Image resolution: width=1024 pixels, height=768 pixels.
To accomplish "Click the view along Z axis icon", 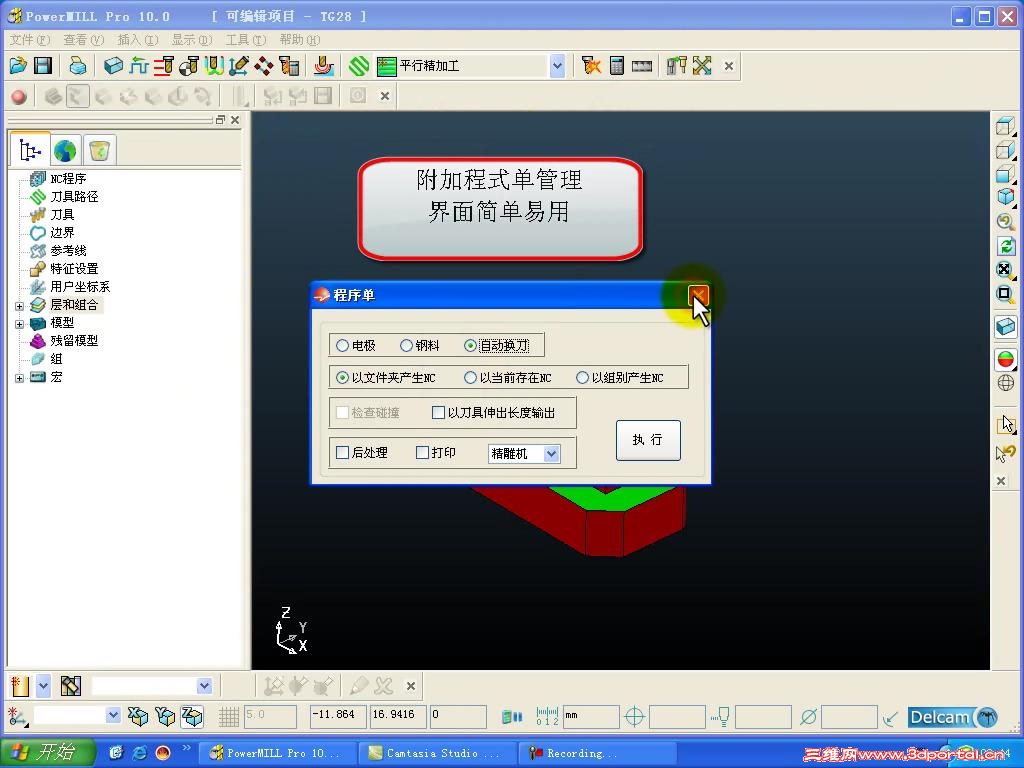I will click(192, 716).
